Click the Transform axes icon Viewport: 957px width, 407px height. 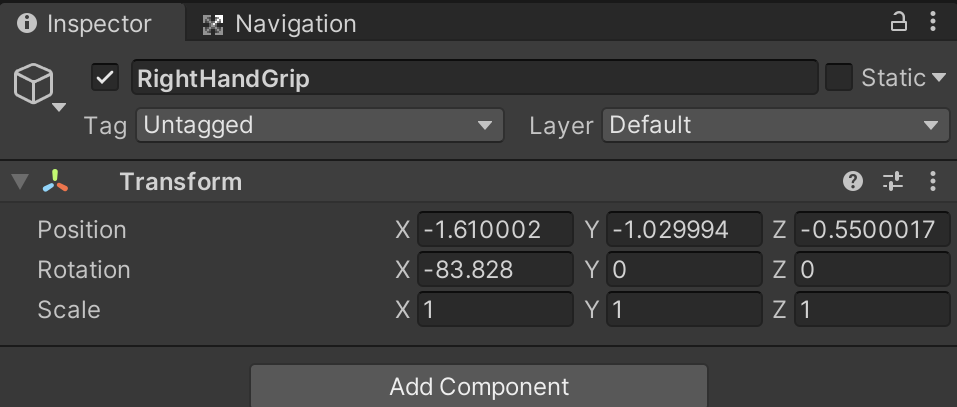click(x=56, y=182)
